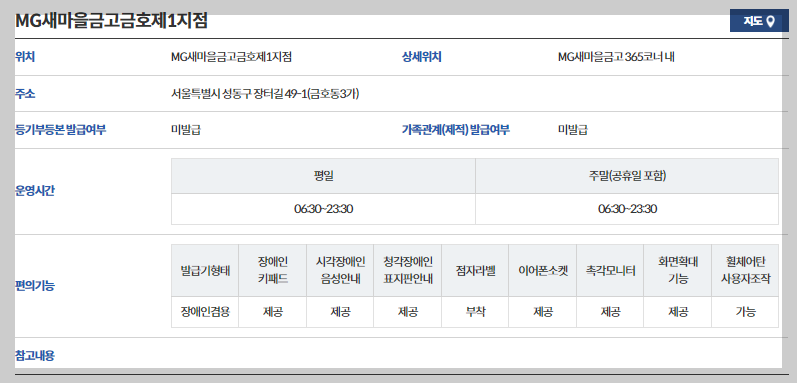Select 제공 under 이어폰소켓
This screenshot has height=383, width=797.
point(542,312)
